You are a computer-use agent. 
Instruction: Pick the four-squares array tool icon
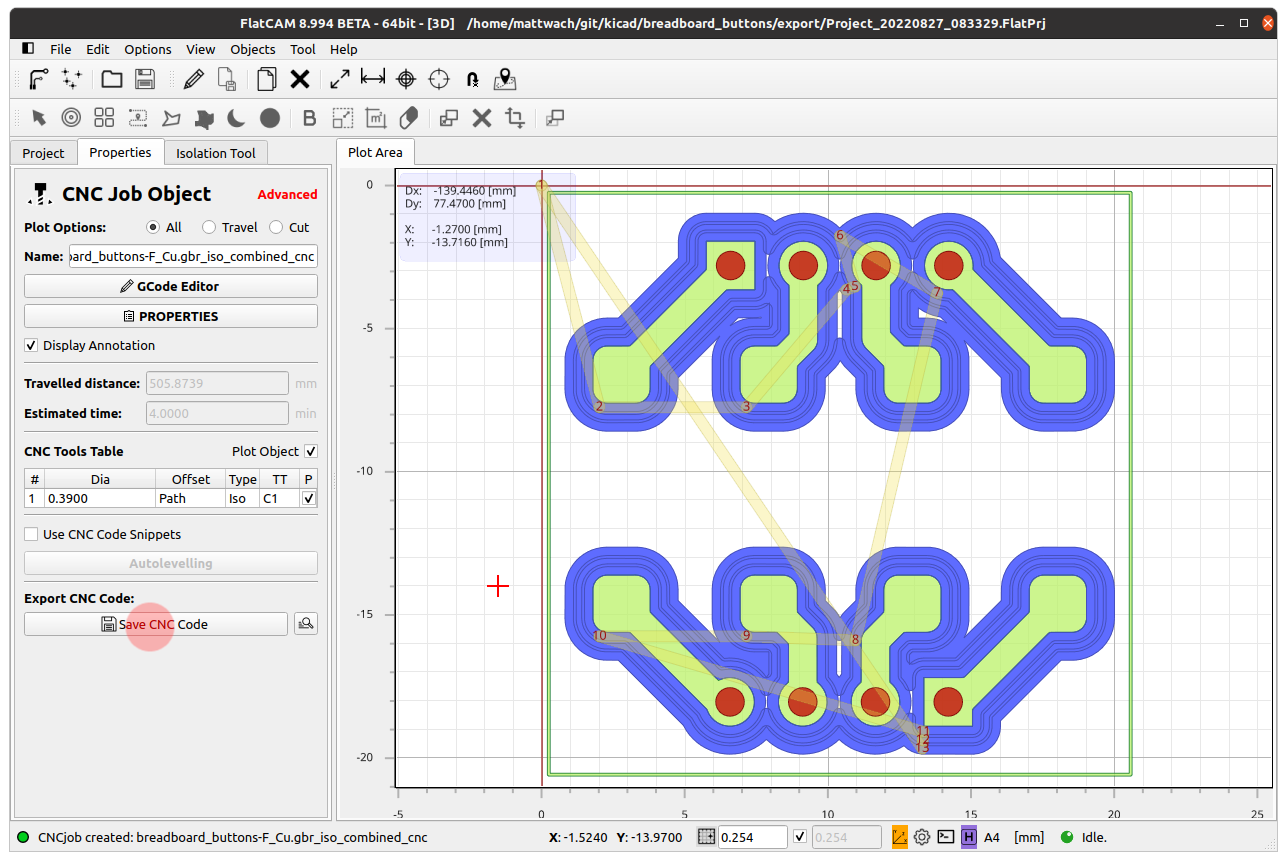[104, 118]
